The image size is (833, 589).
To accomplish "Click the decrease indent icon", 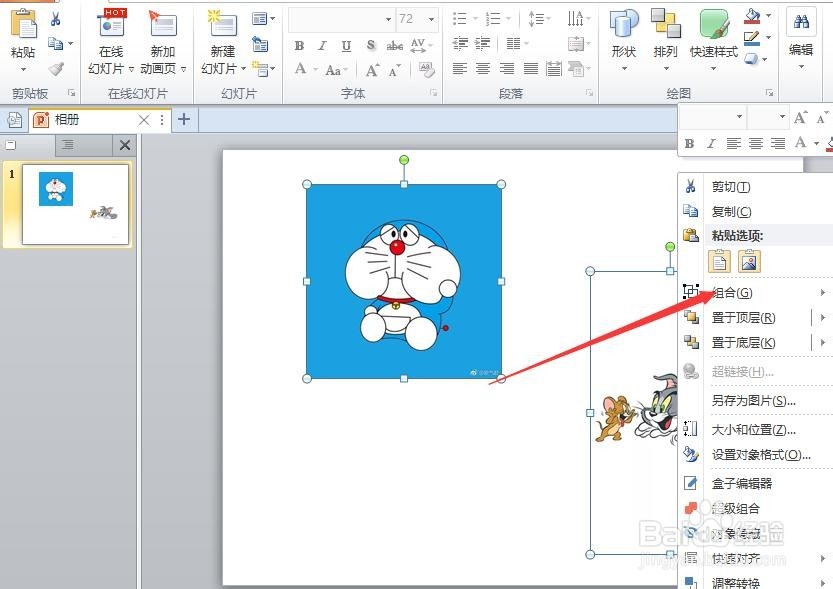I will pos(460,44).
